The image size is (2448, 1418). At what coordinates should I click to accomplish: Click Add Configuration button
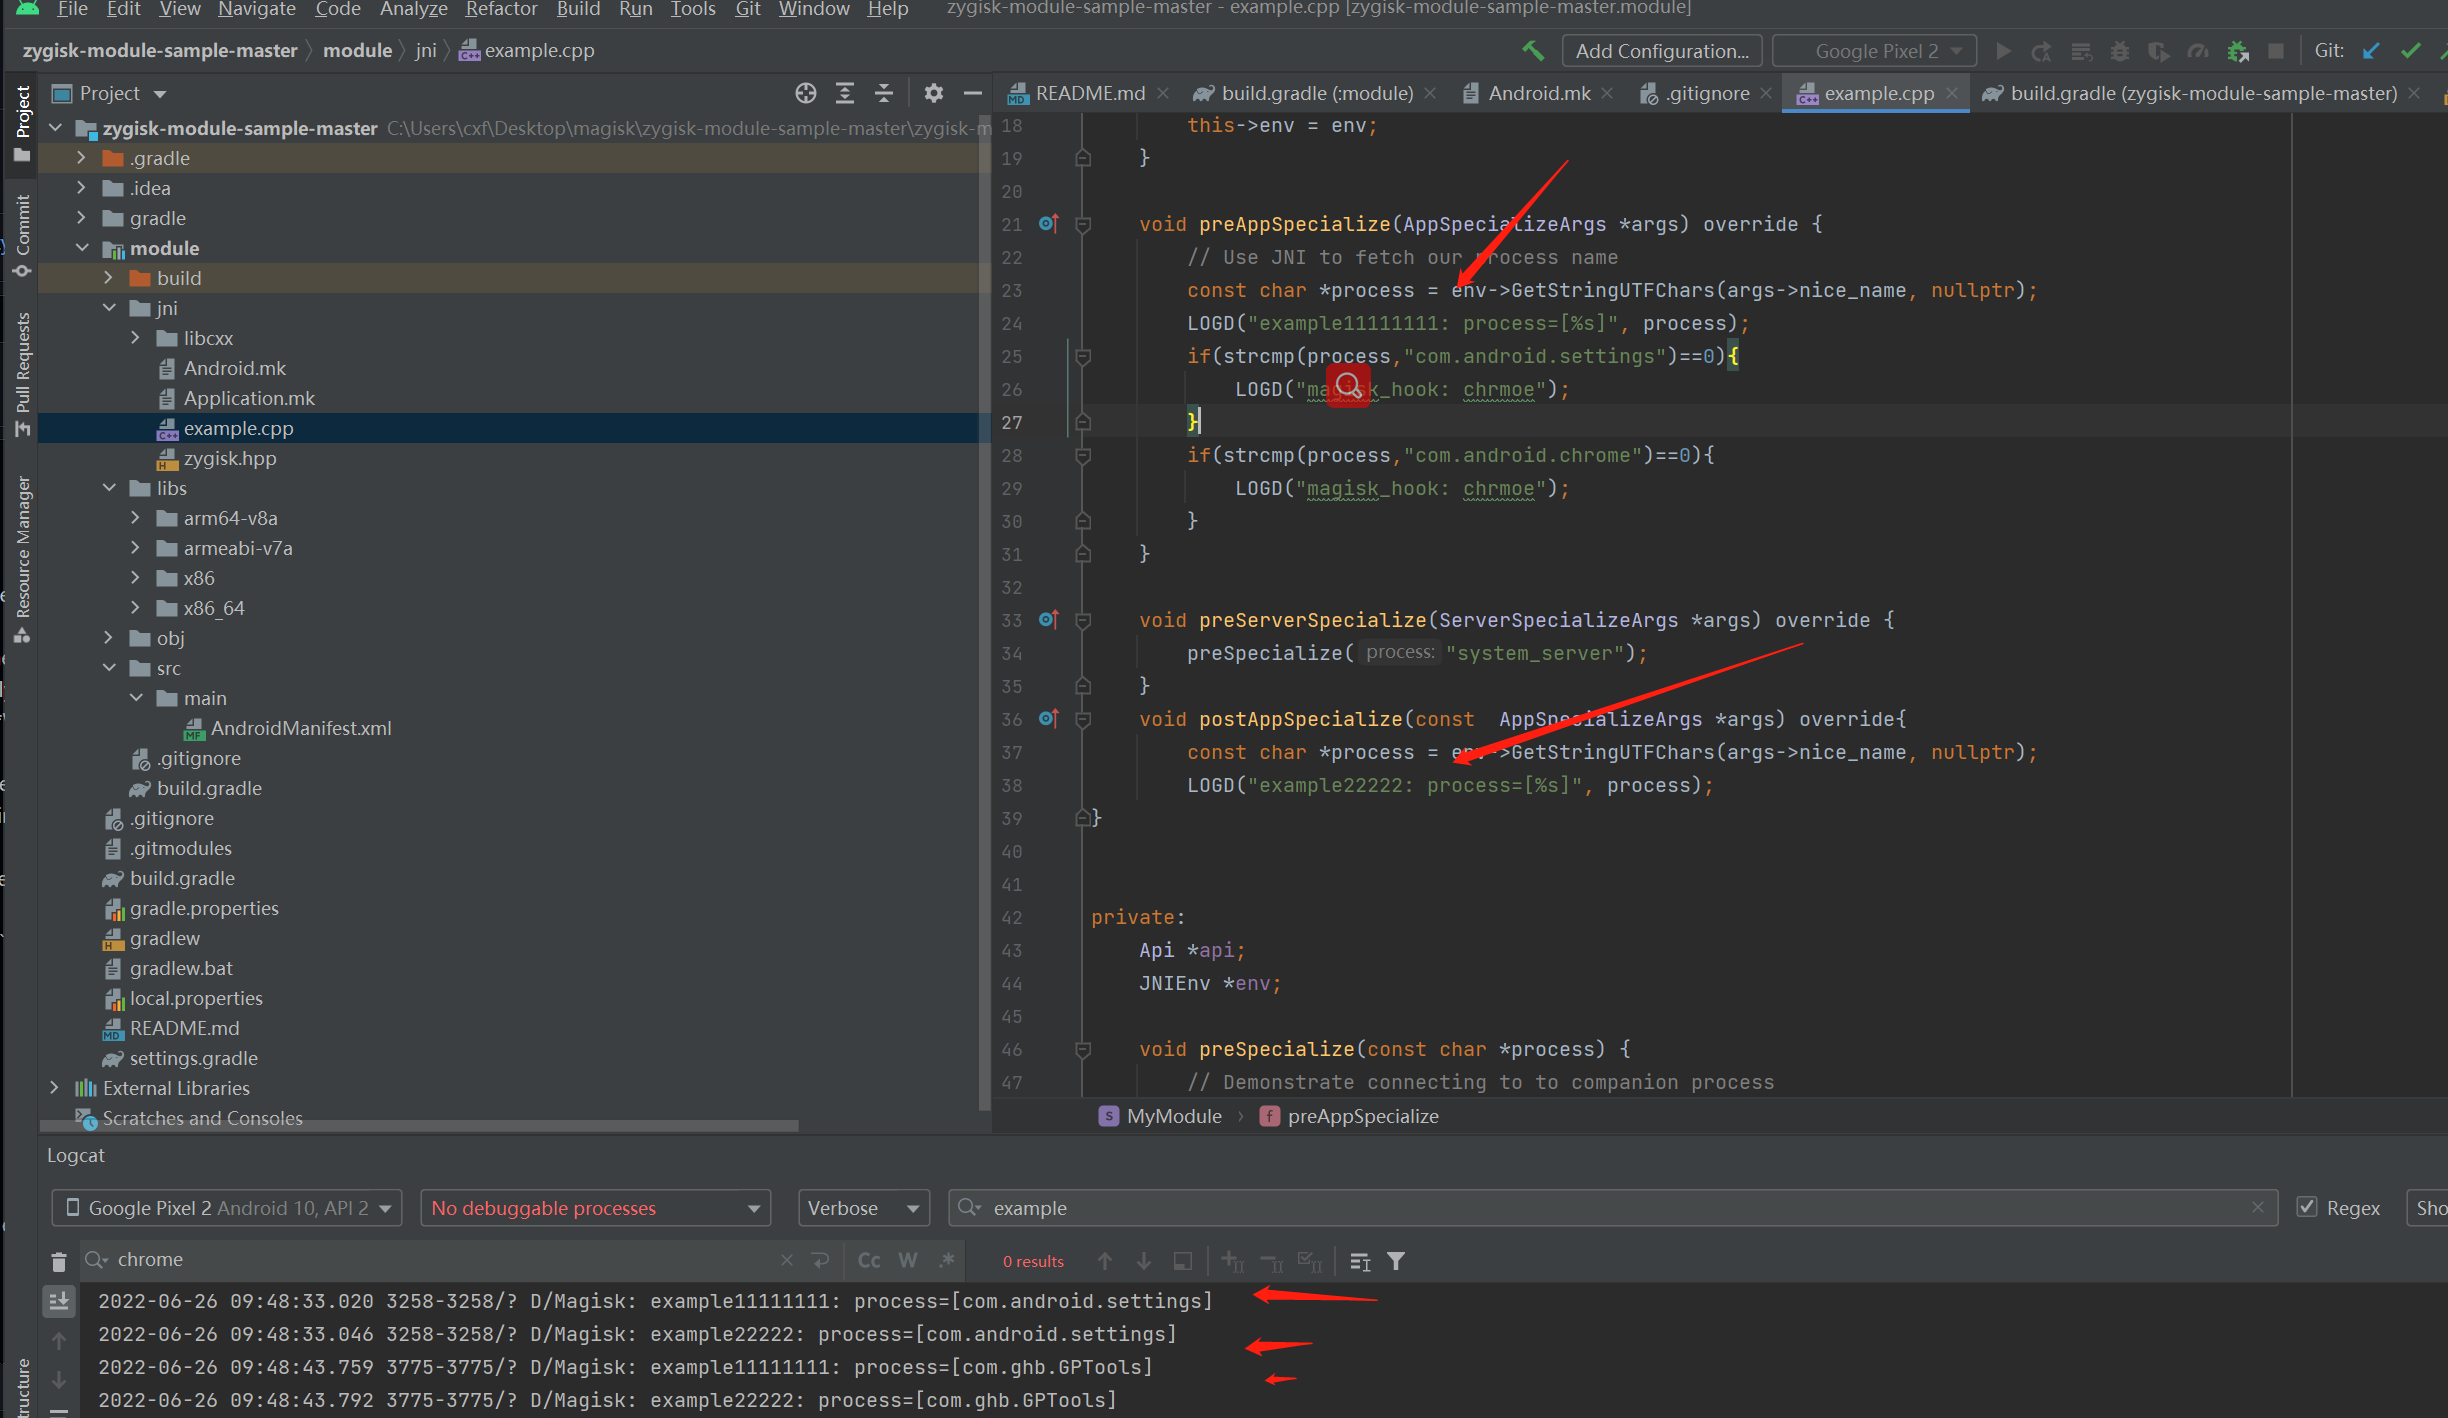click(x=1661, y=50)
